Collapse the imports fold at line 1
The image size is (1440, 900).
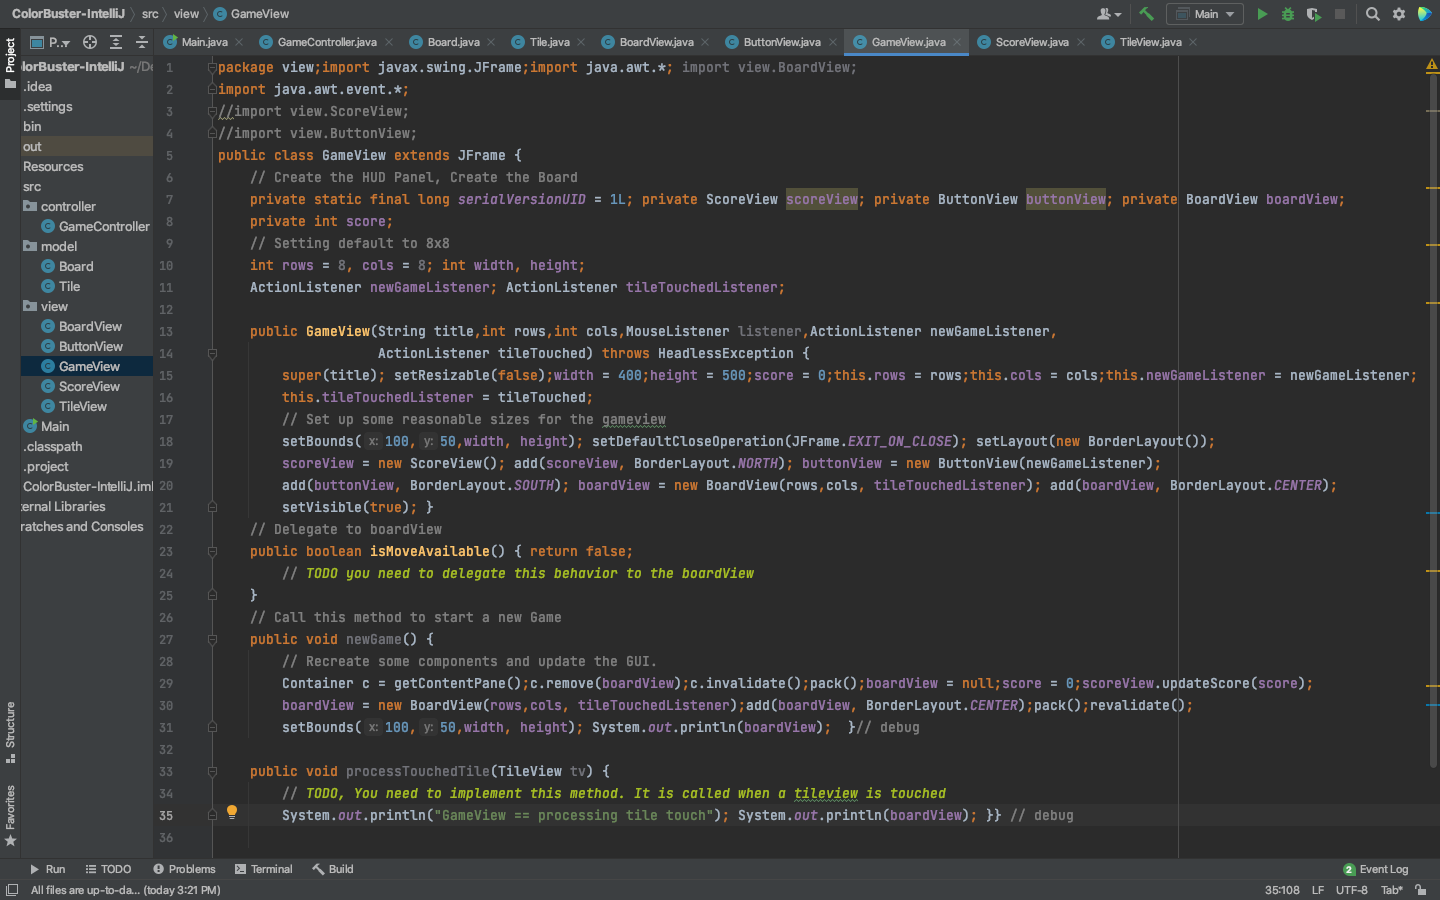point(212,67)
